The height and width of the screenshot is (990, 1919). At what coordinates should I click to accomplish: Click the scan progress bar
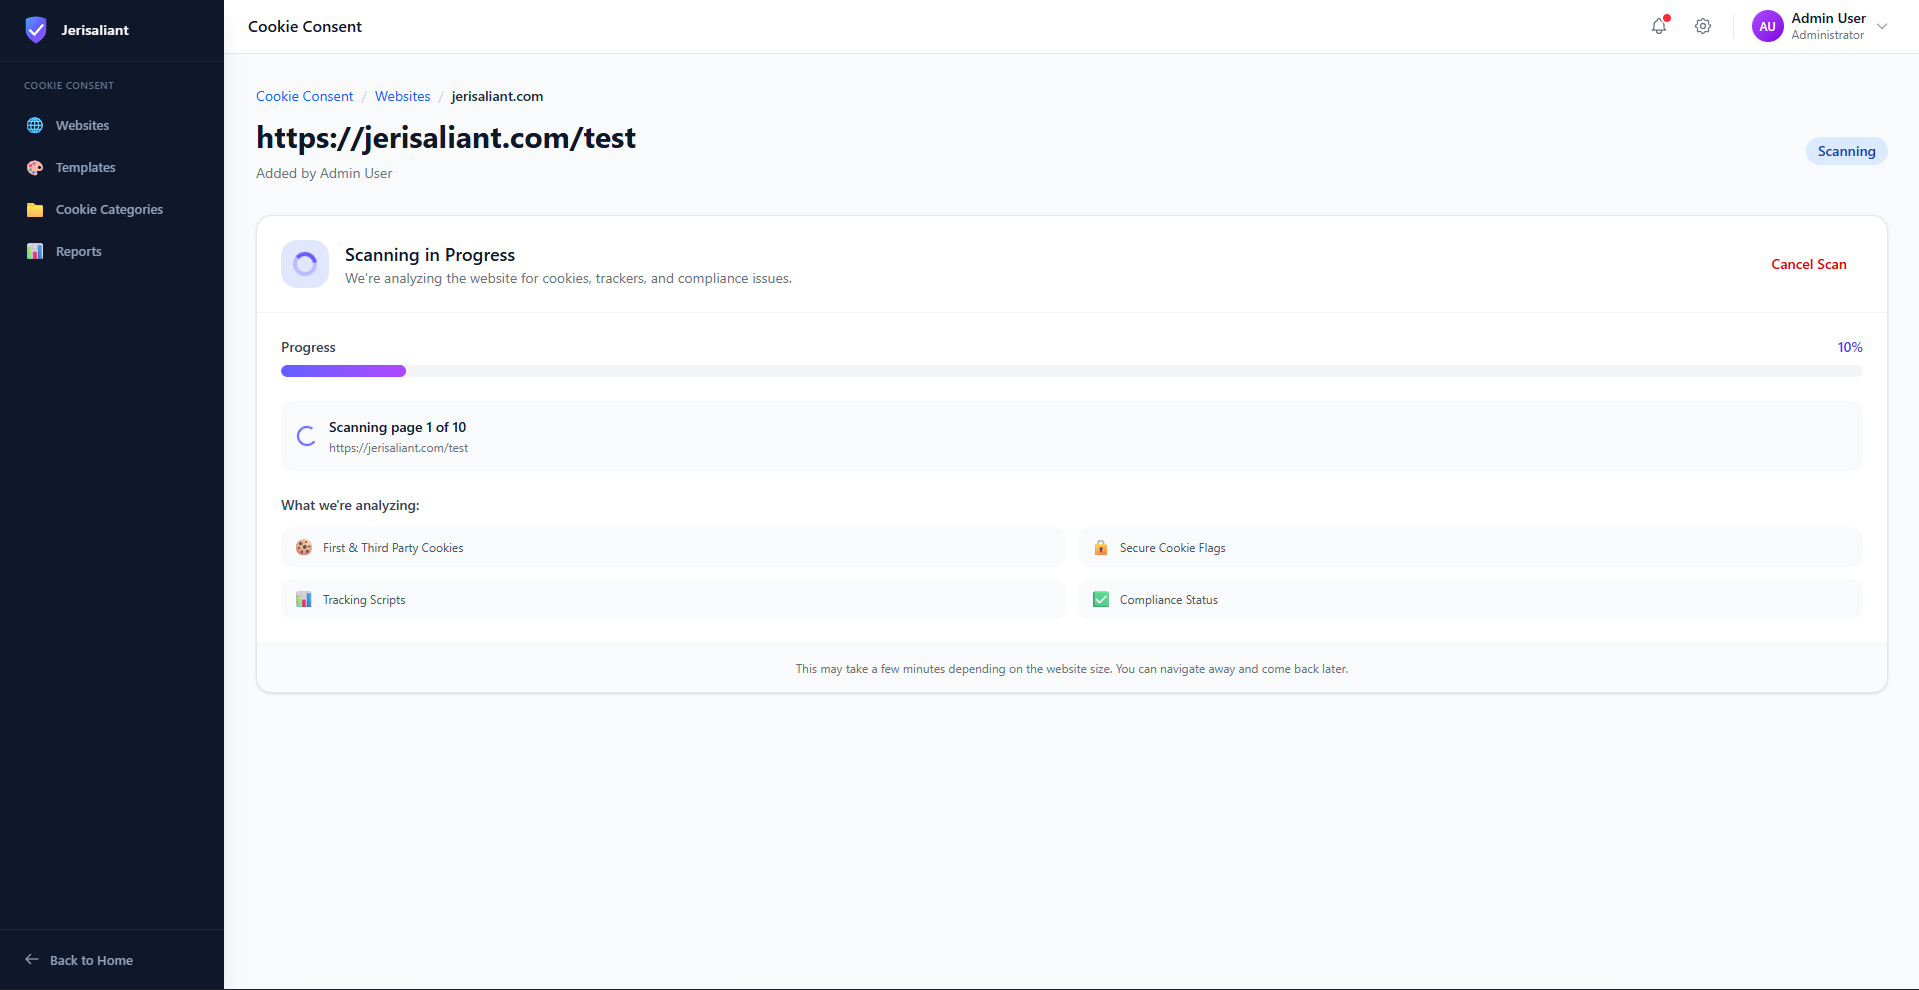coord(1071,371)
